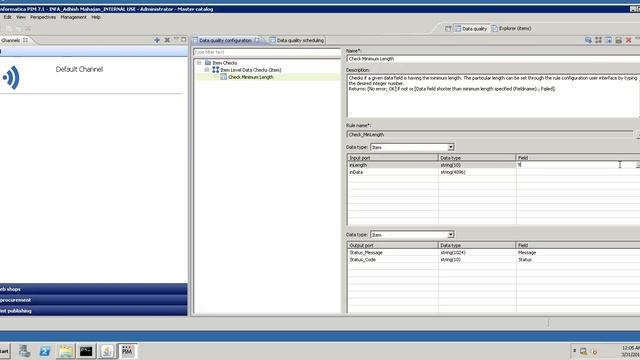The width and height of the screenshot is (640, 360).
Task: Open the View menu
Action: pyautogui.click(x=21, y=17)
